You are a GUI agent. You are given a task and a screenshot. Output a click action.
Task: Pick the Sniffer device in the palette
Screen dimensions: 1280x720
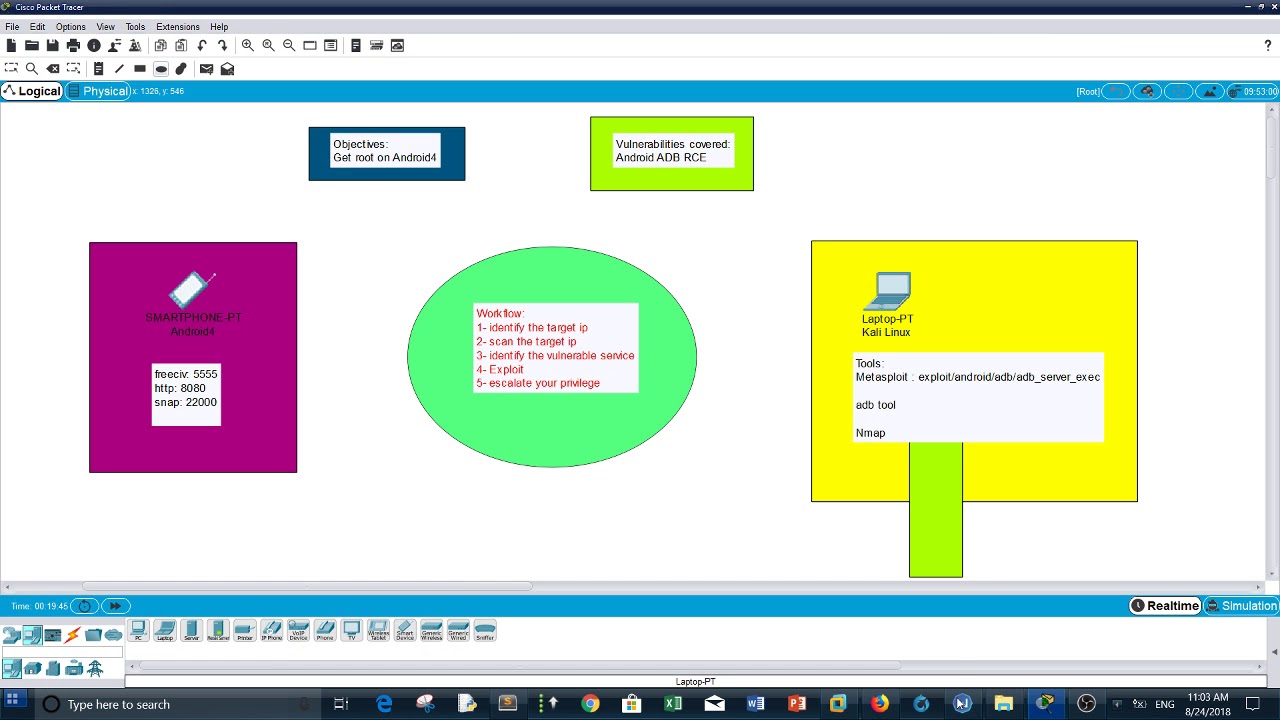click(485, 630)
